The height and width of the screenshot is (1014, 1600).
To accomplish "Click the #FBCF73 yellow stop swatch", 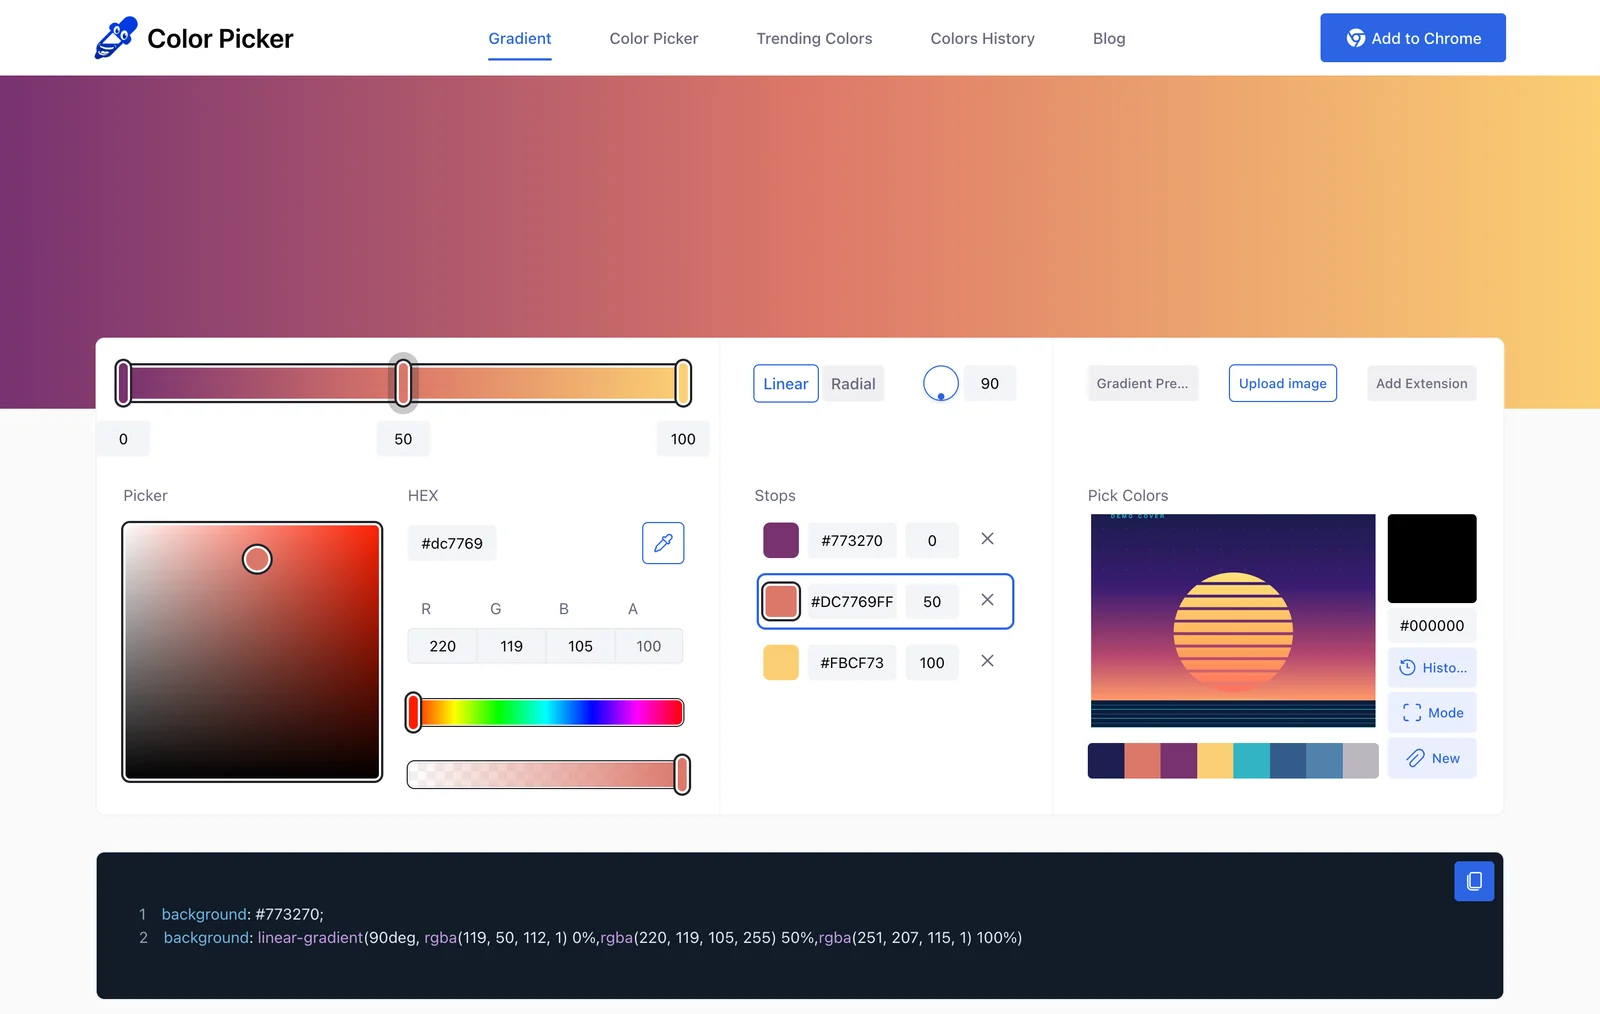I will click(x=781, y=662).
